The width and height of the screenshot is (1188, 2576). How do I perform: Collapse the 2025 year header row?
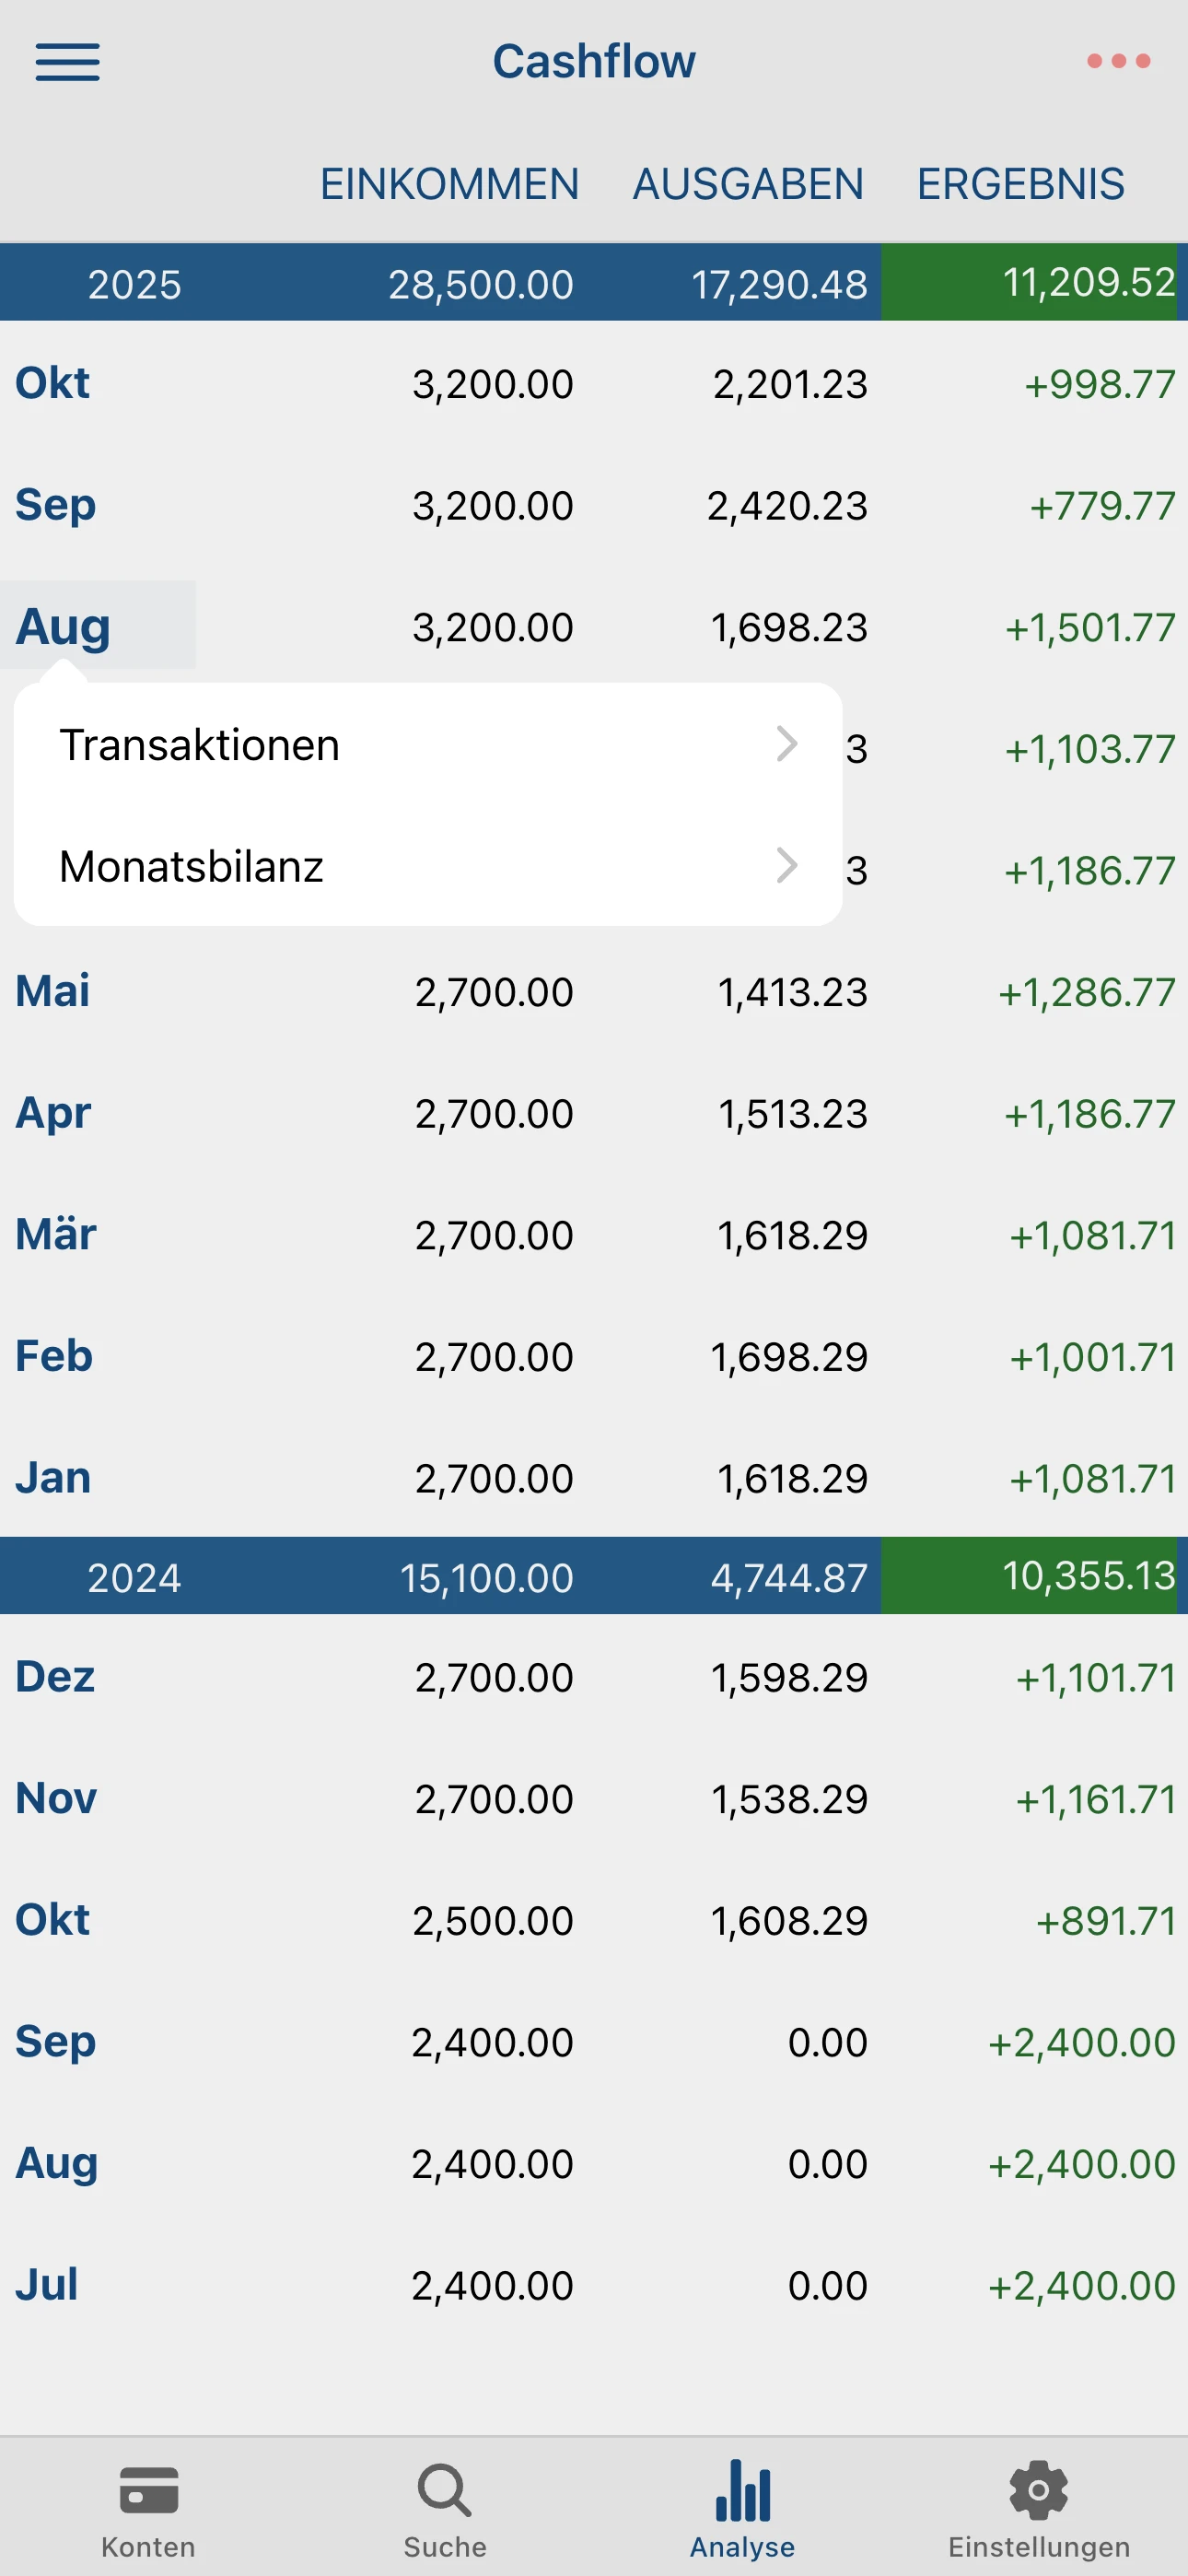[x=135, y=285]
